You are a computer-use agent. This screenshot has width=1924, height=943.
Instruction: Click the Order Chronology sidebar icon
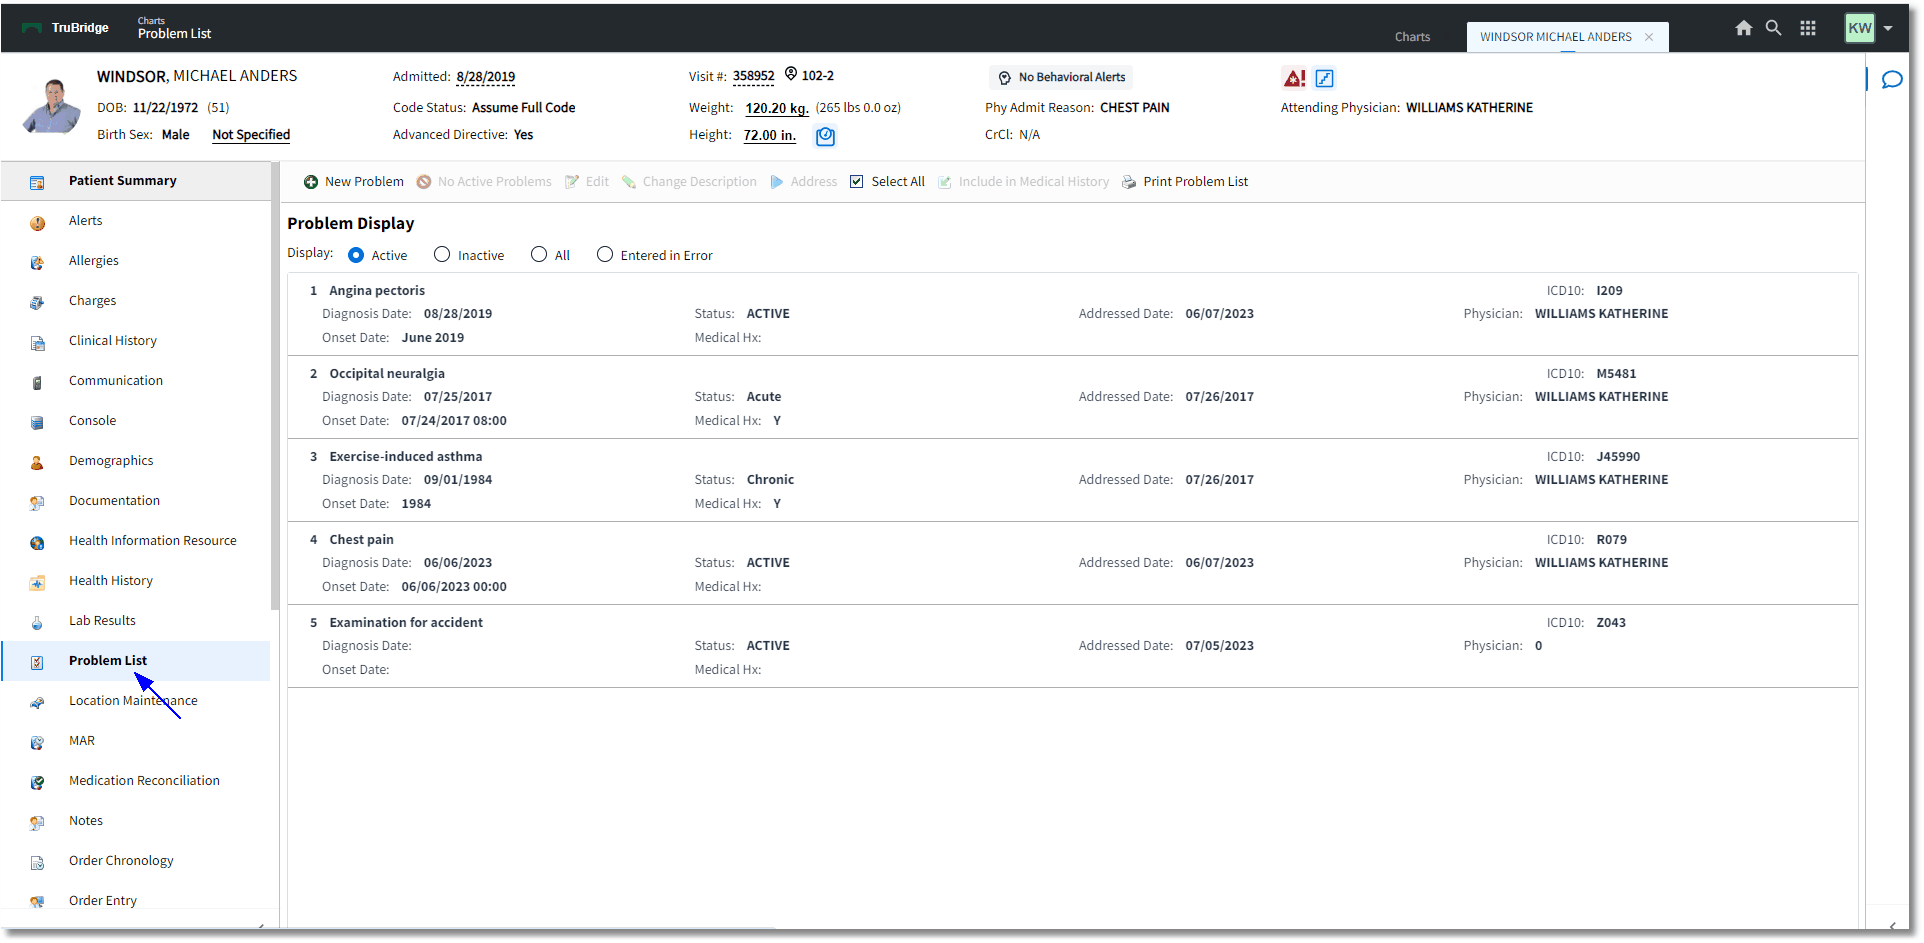point(37,863)
